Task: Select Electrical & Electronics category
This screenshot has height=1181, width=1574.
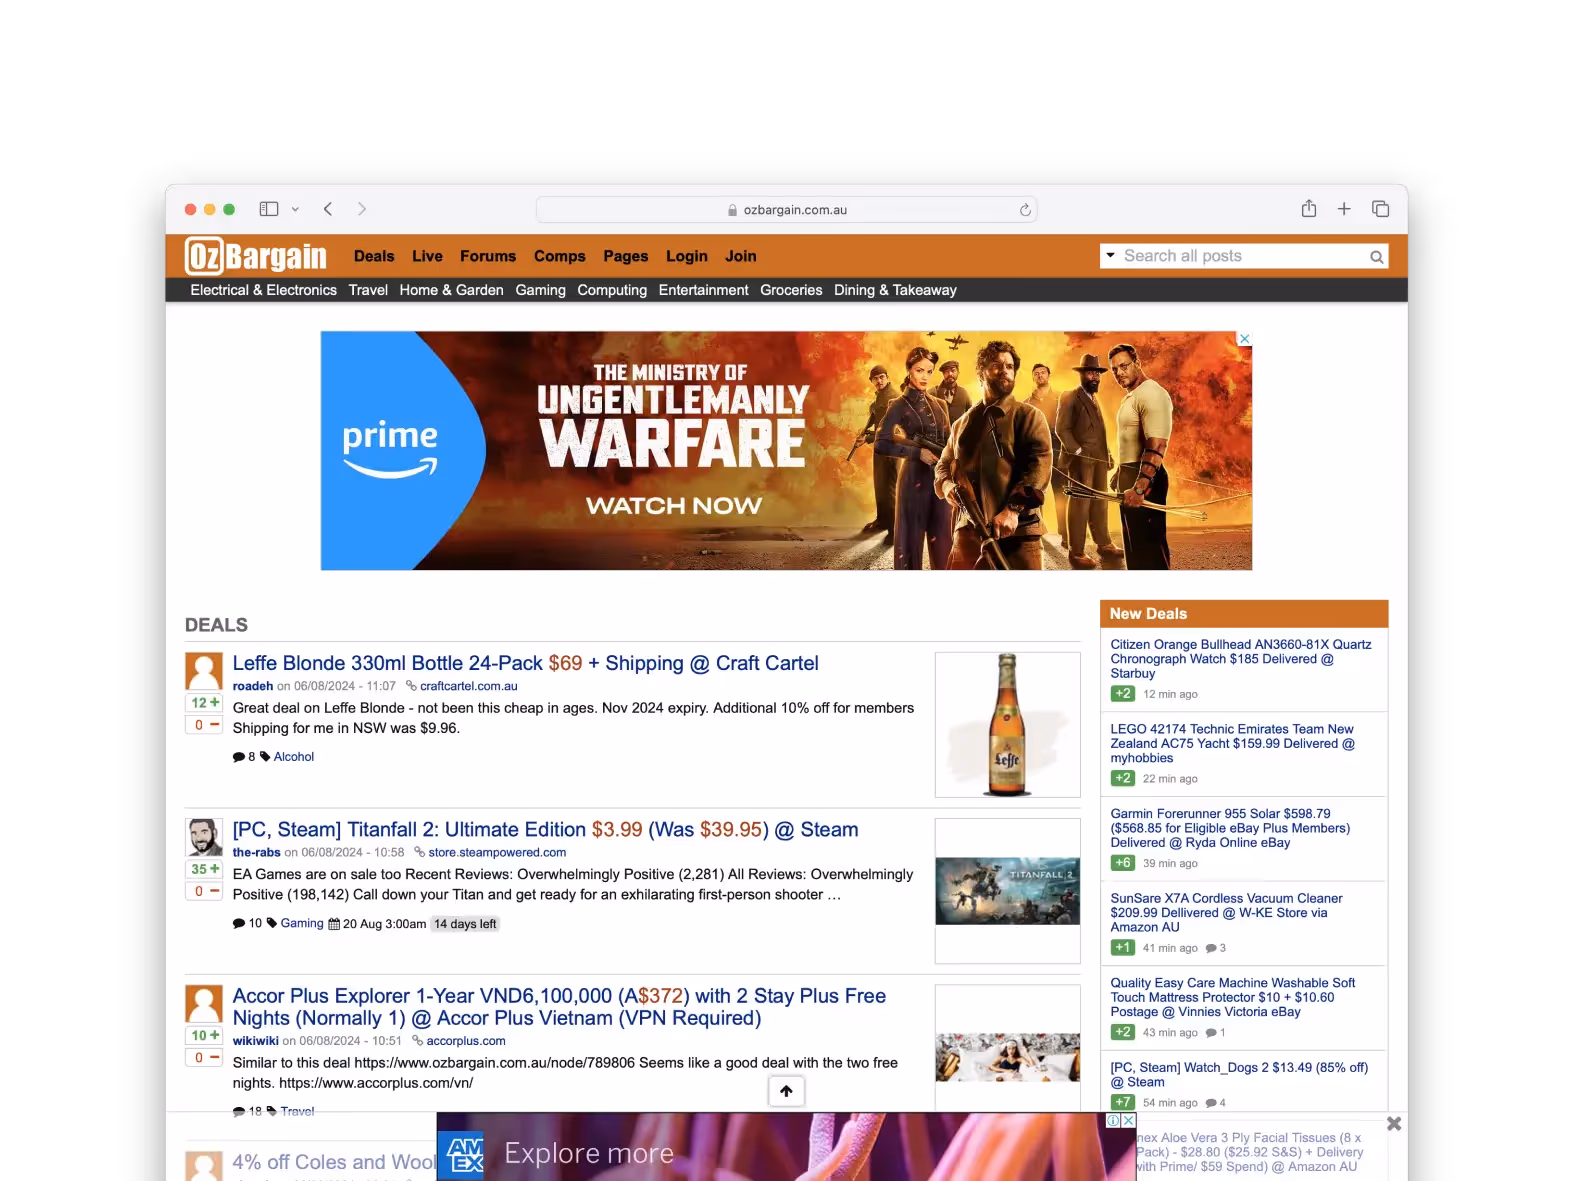Action: pyautogui.click(x=264, y=290)
